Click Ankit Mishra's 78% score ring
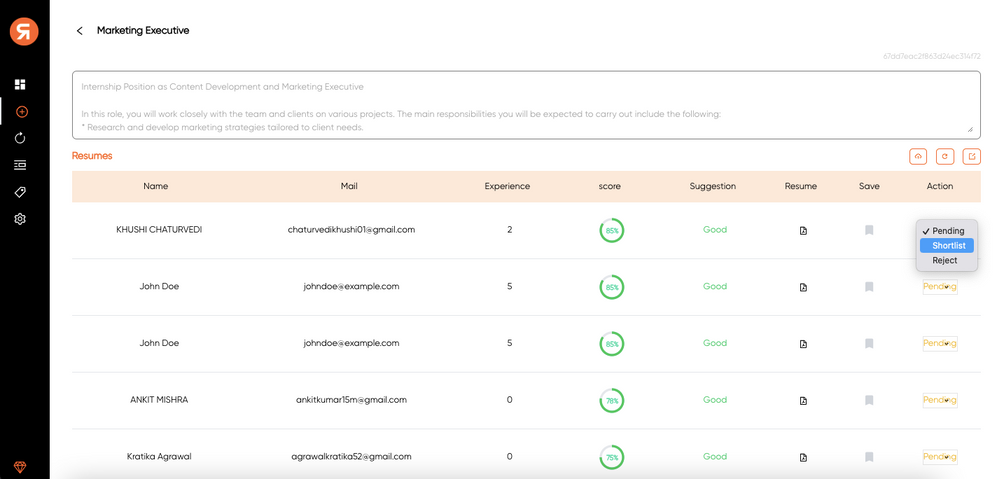Viewport: 997px width, 479px height. pos(611,400)
